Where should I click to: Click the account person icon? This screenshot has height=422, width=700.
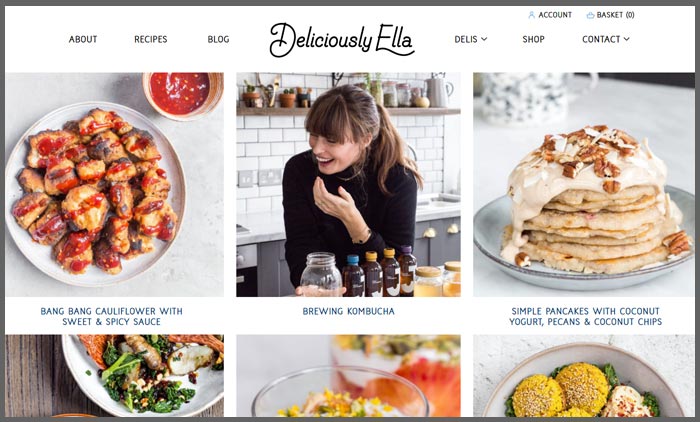(x=531, y=15)
